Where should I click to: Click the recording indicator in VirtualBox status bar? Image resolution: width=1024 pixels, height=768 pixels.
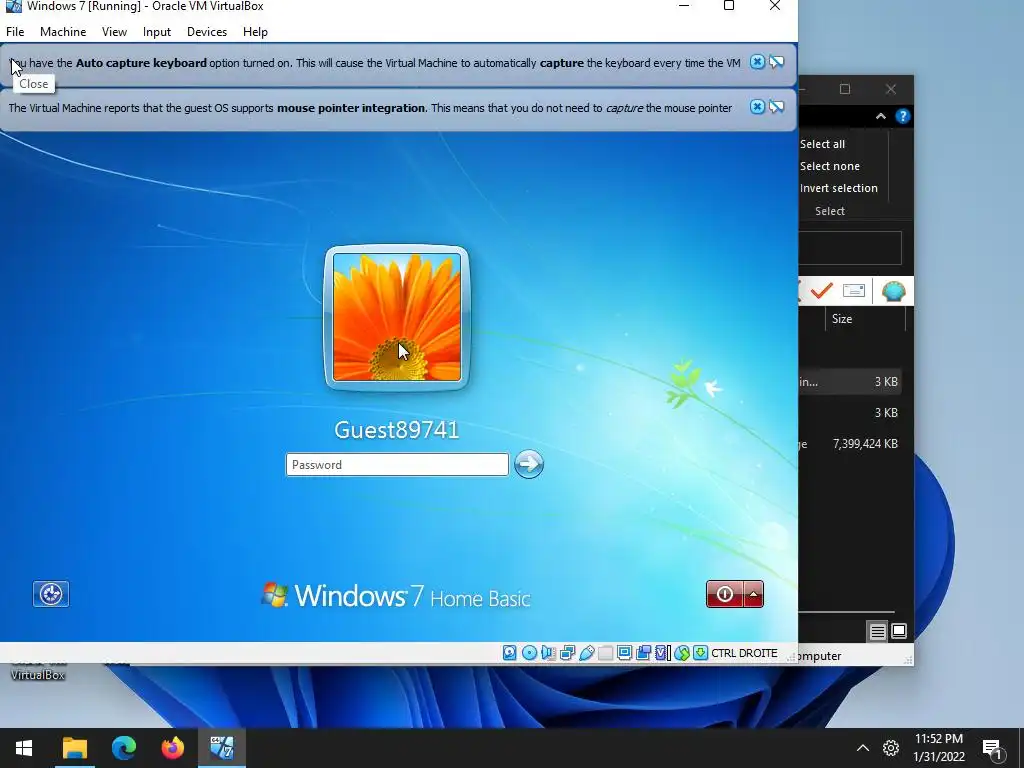coord(643,653)
